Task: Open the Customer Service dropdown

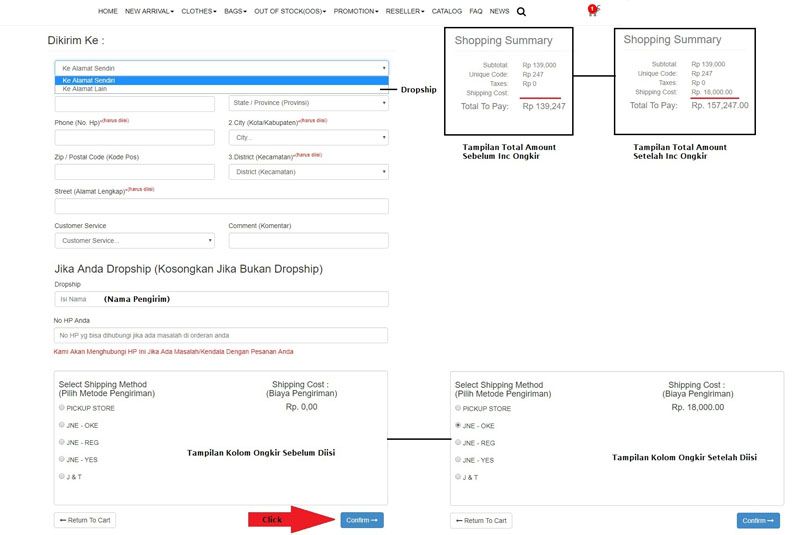Action: [134, 240]
